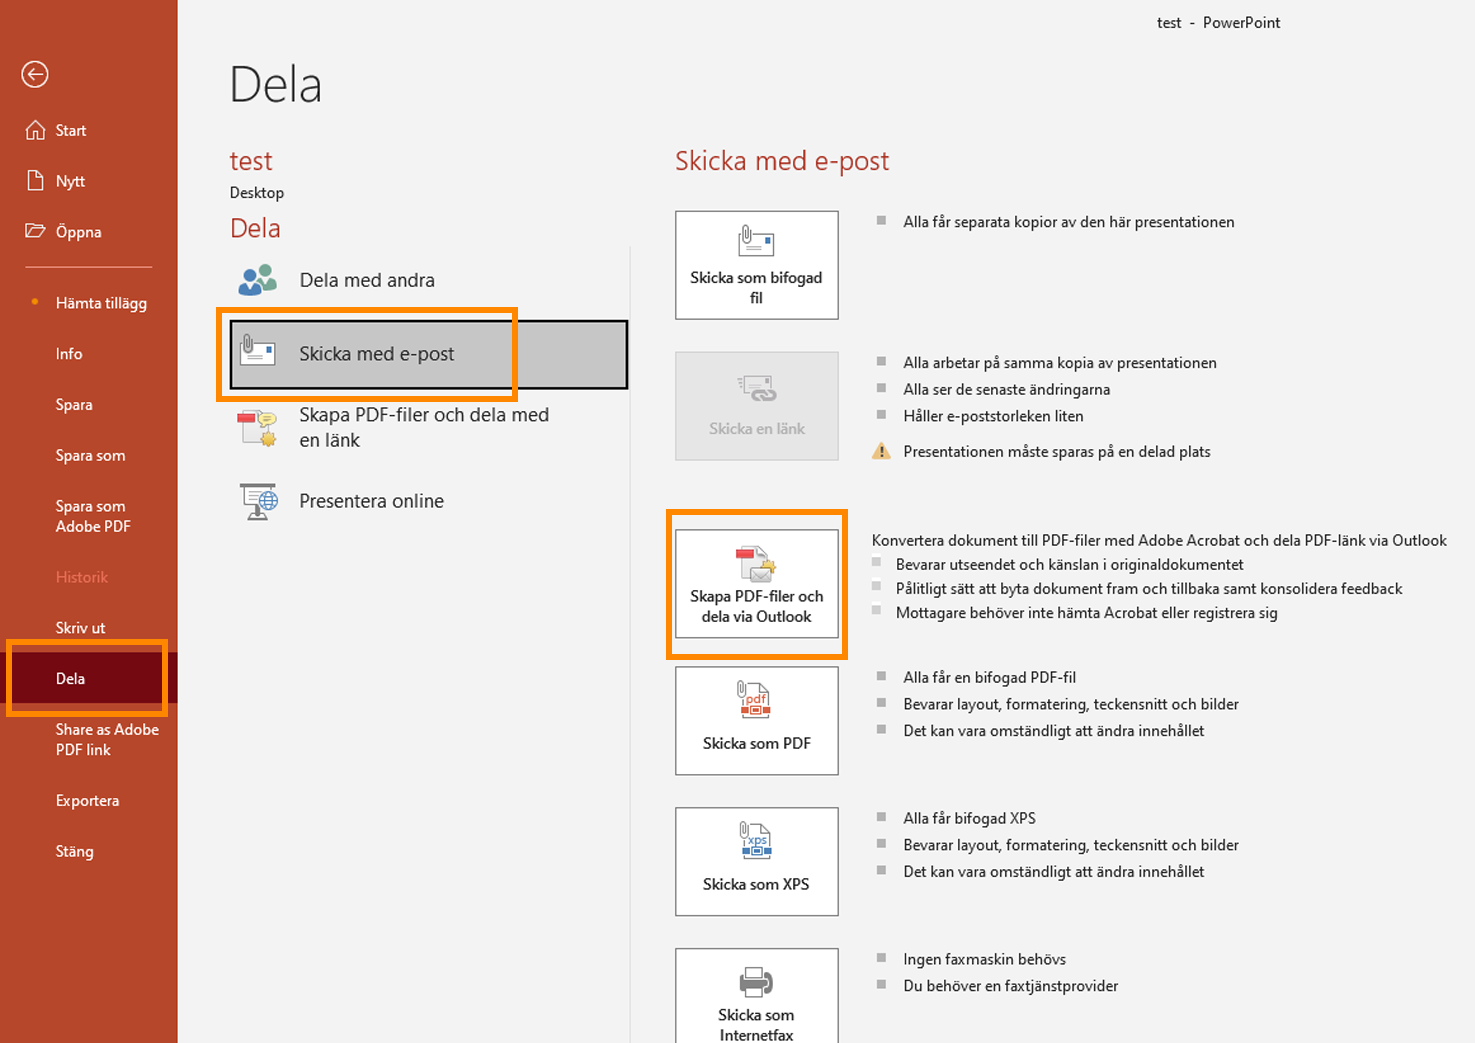
Task: Open 'Presentera online'
Action: point(371,501)
